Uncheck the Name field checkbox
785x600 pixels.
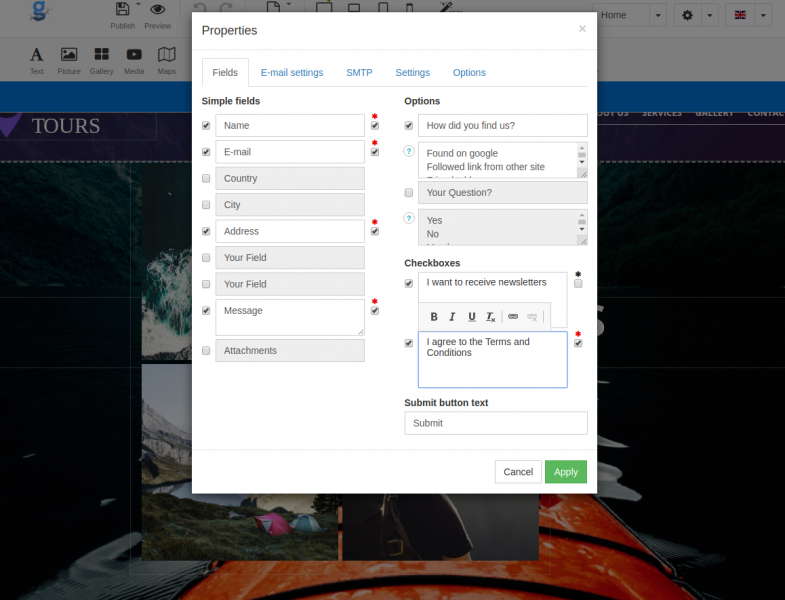tap(206, 125)
